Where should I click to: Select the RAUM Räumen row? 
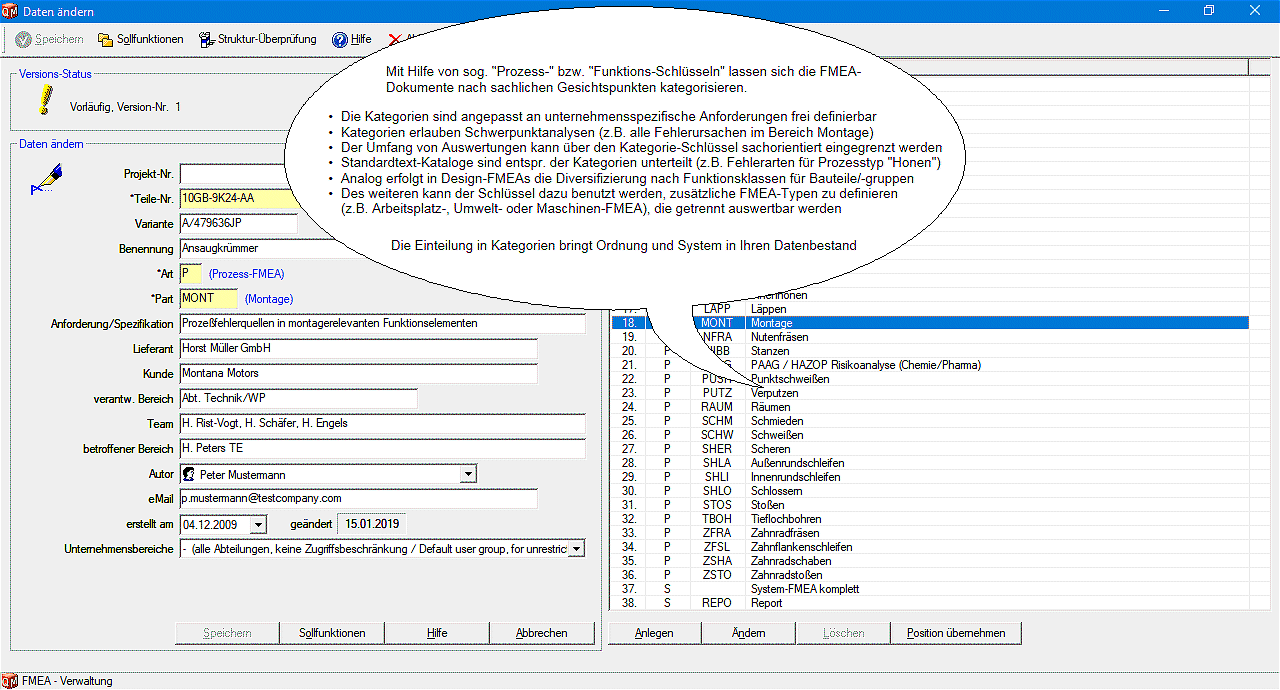[x=929, y=407]
